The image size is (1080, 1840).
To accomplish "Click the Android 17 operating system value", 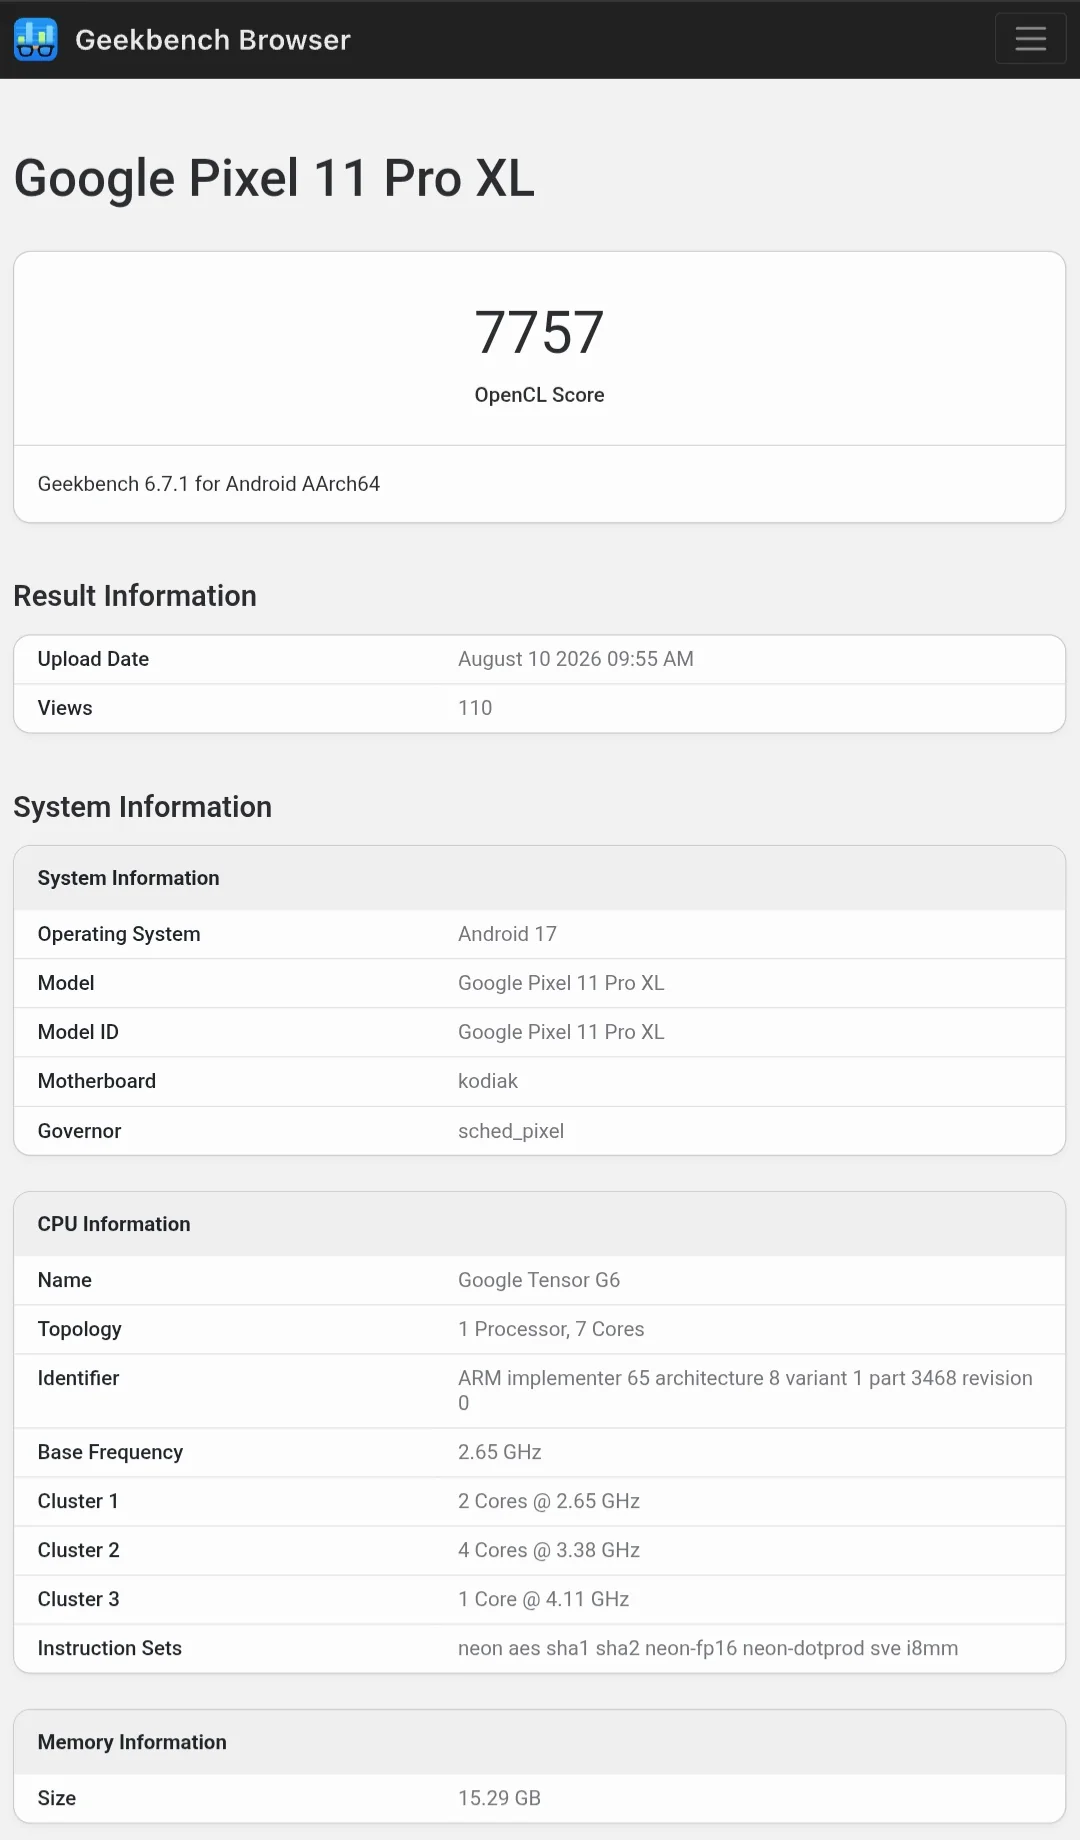I will (507, 934).
